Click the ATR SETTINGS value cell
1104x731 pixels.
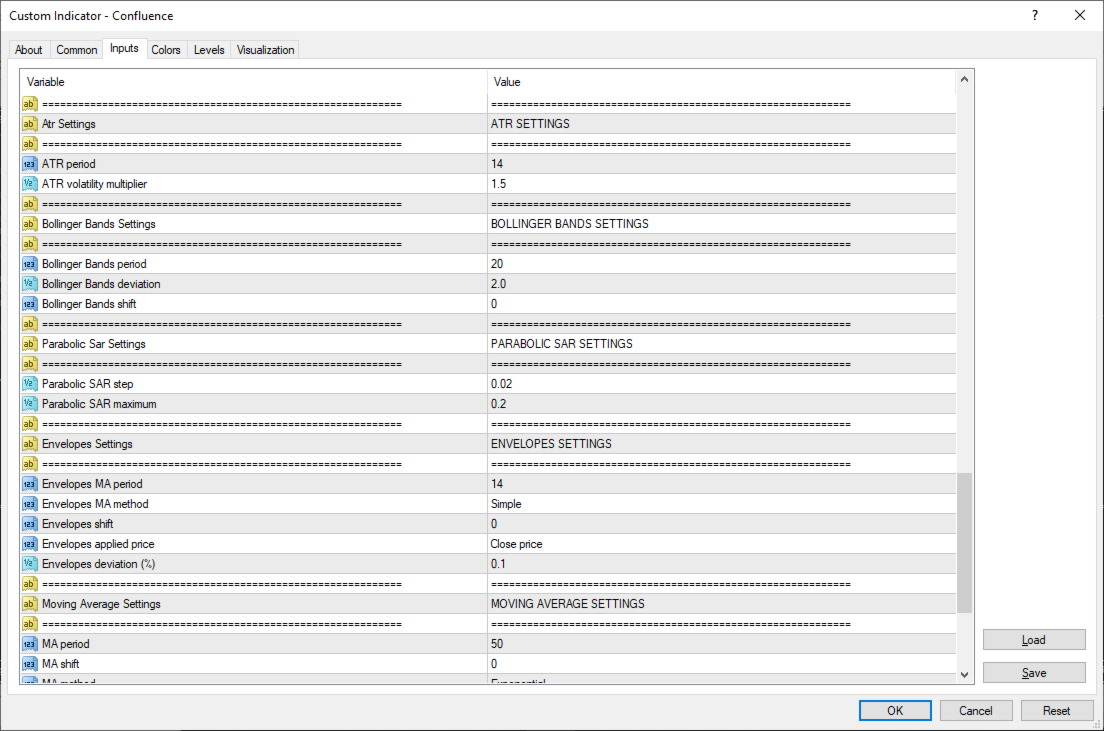click(722, 124)
